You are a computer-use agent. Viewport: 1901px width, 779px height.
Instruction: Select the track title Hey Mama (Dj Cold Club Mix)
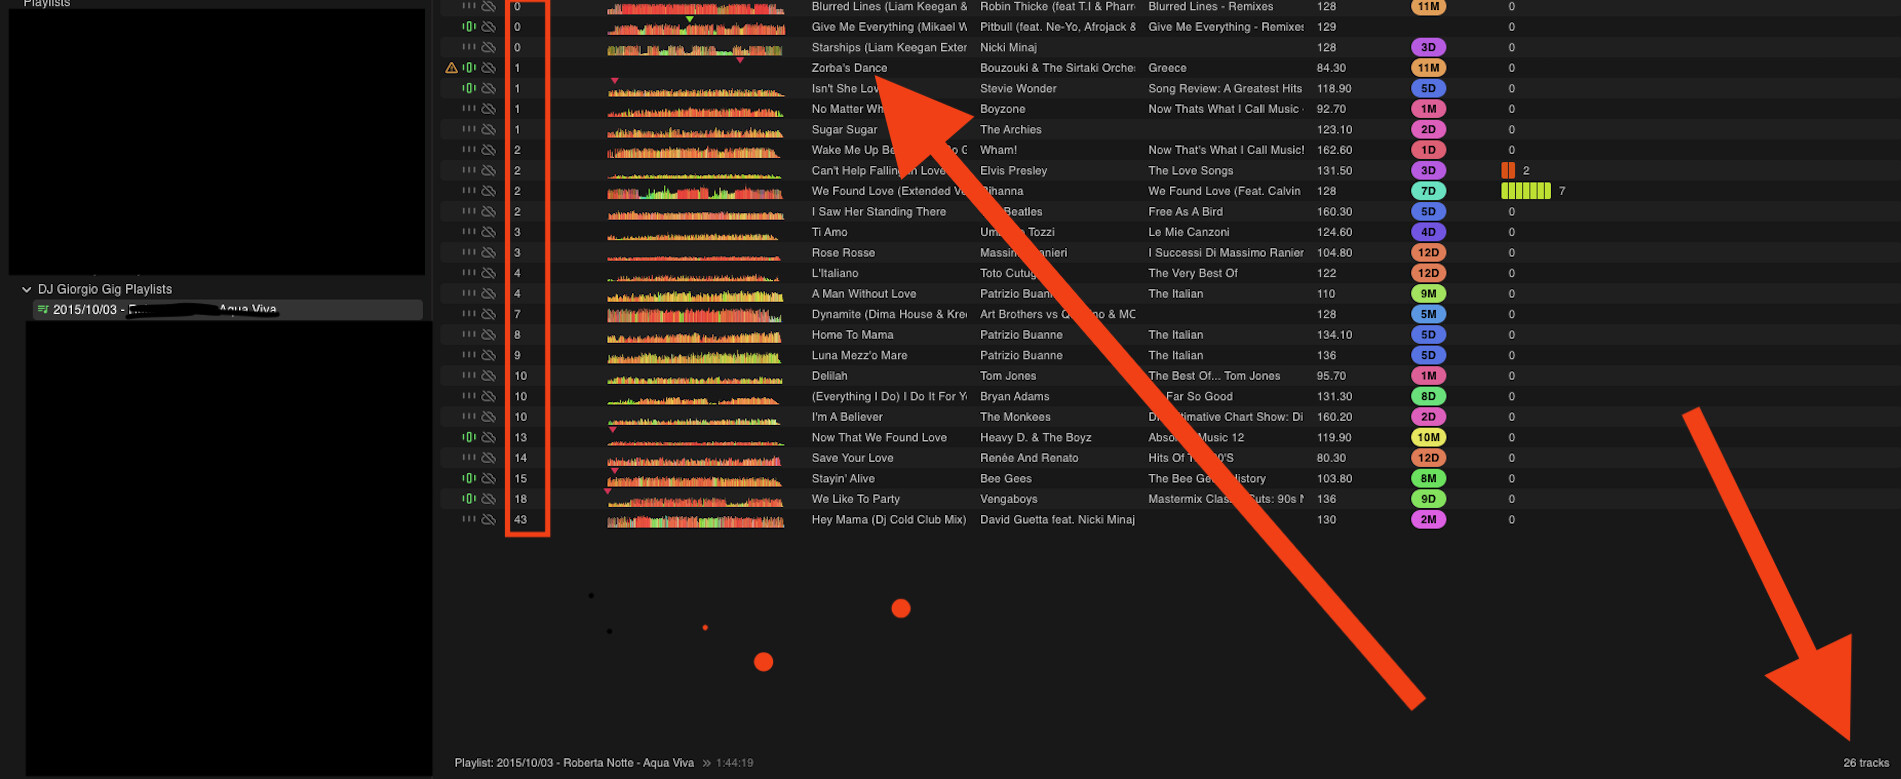(889, 519)
